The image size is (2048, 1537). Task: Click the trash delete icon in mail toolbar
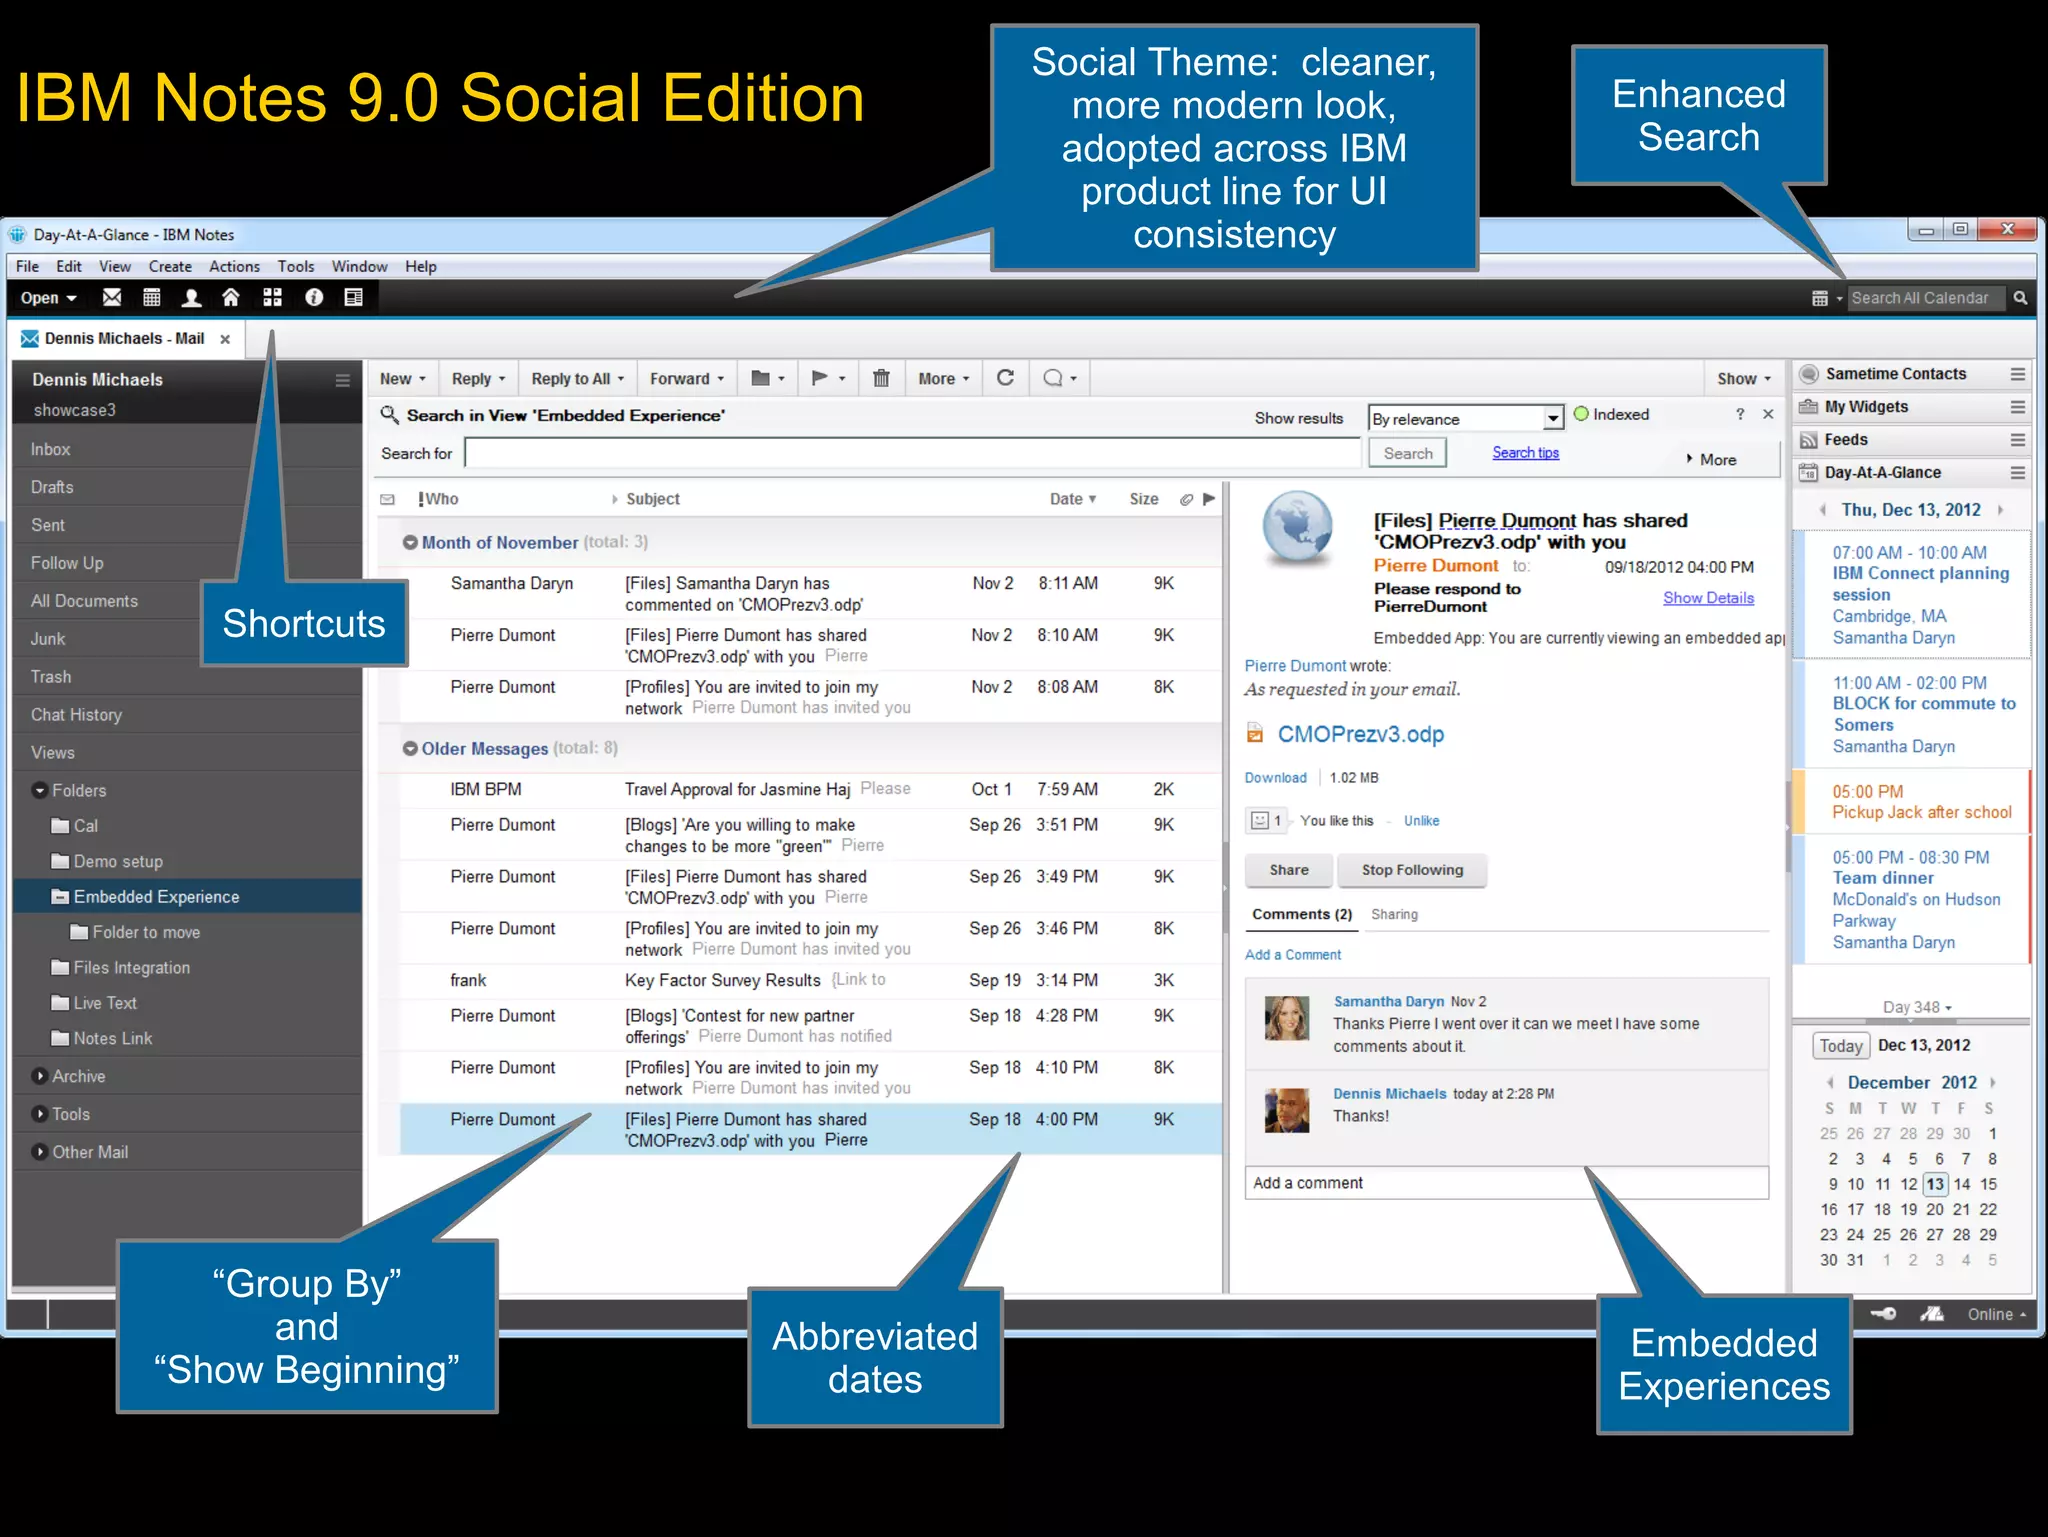point(881,378)
